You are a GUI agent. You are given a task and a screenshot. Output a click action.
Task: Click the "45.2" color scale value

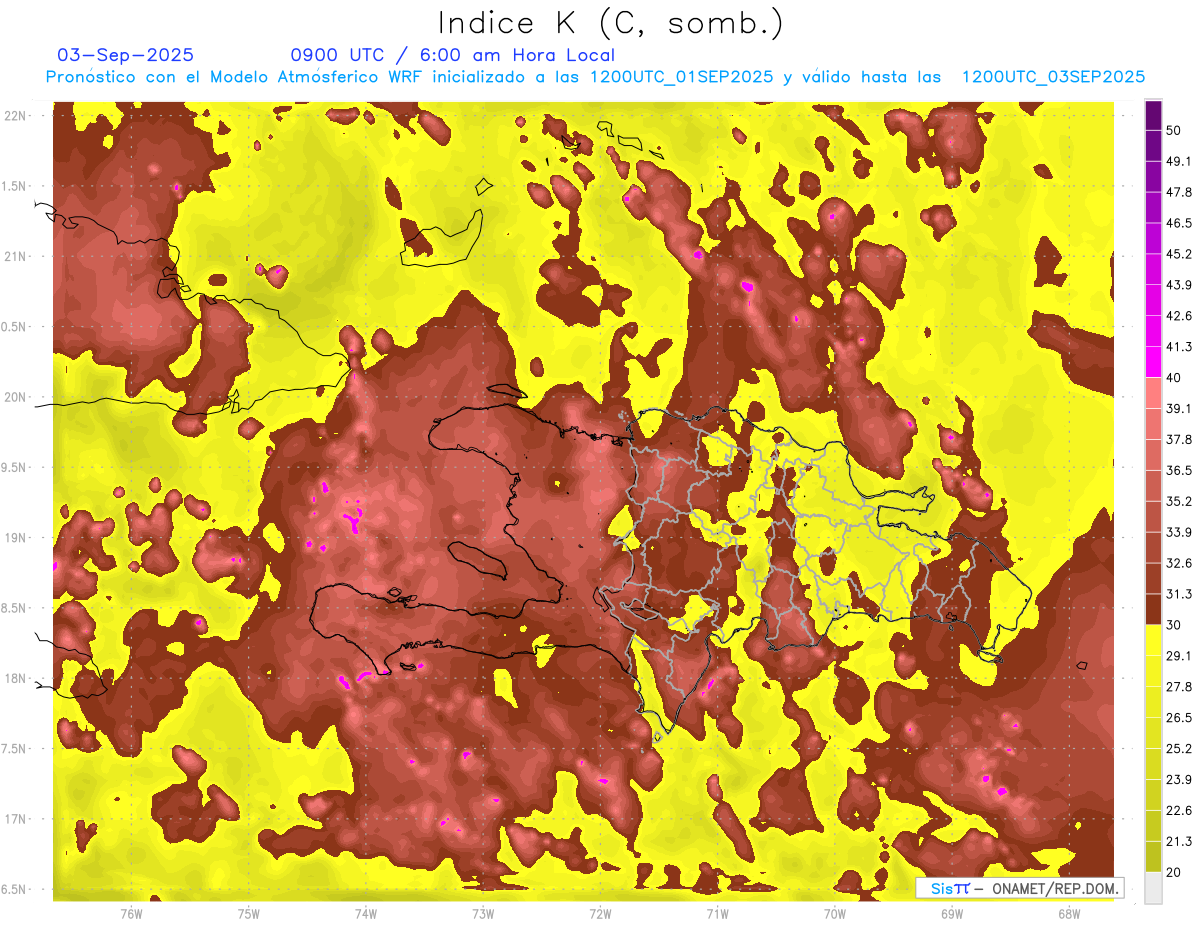[1178, 254]
